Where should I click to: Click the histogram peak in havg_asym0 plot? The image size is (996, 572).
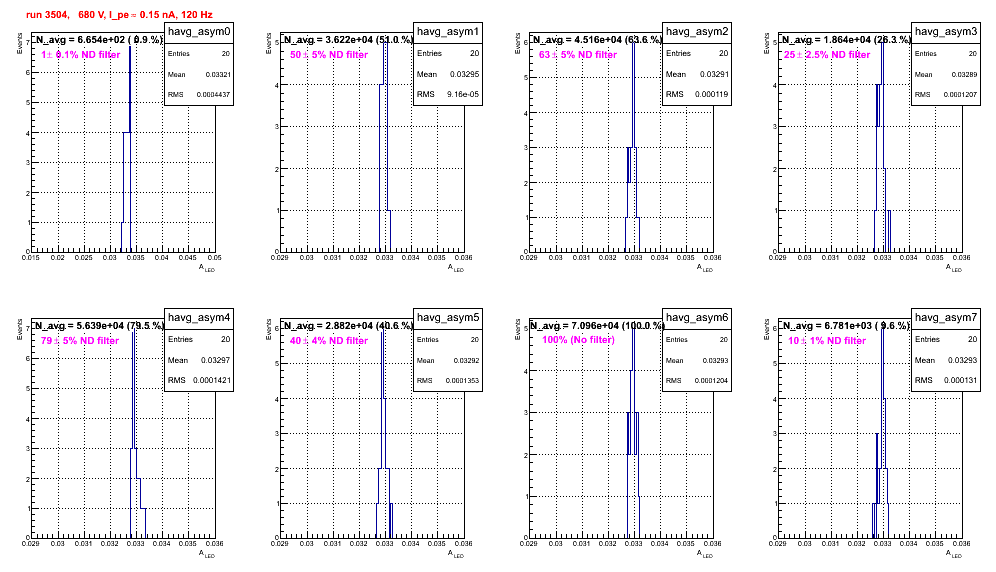tap(130, 47)
